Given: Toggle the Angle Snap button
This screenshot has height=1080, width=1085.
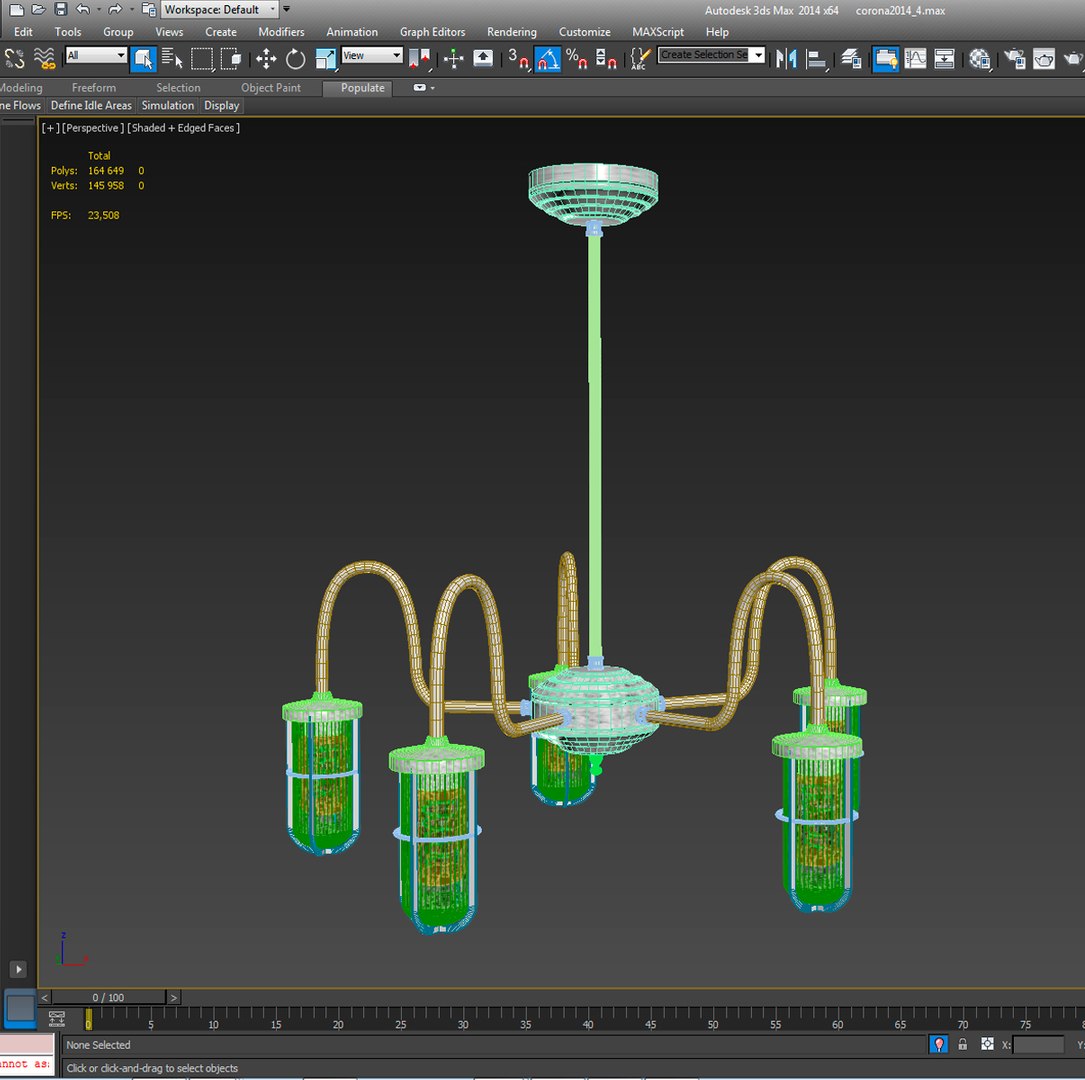Looking at the screenshot, I should pos(547,59).
